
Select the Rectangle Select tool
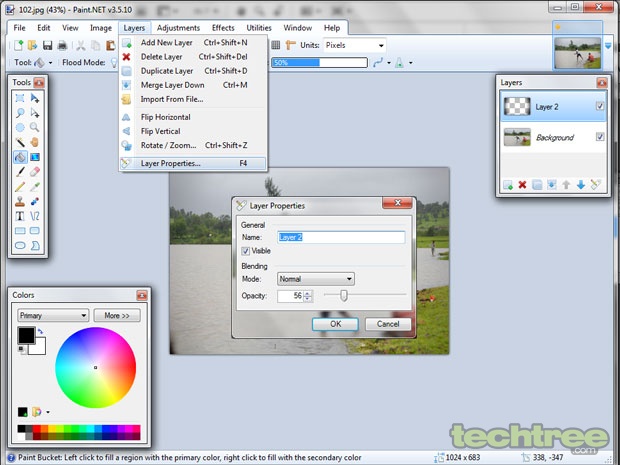pyautogui.click(x=20, y=98)
